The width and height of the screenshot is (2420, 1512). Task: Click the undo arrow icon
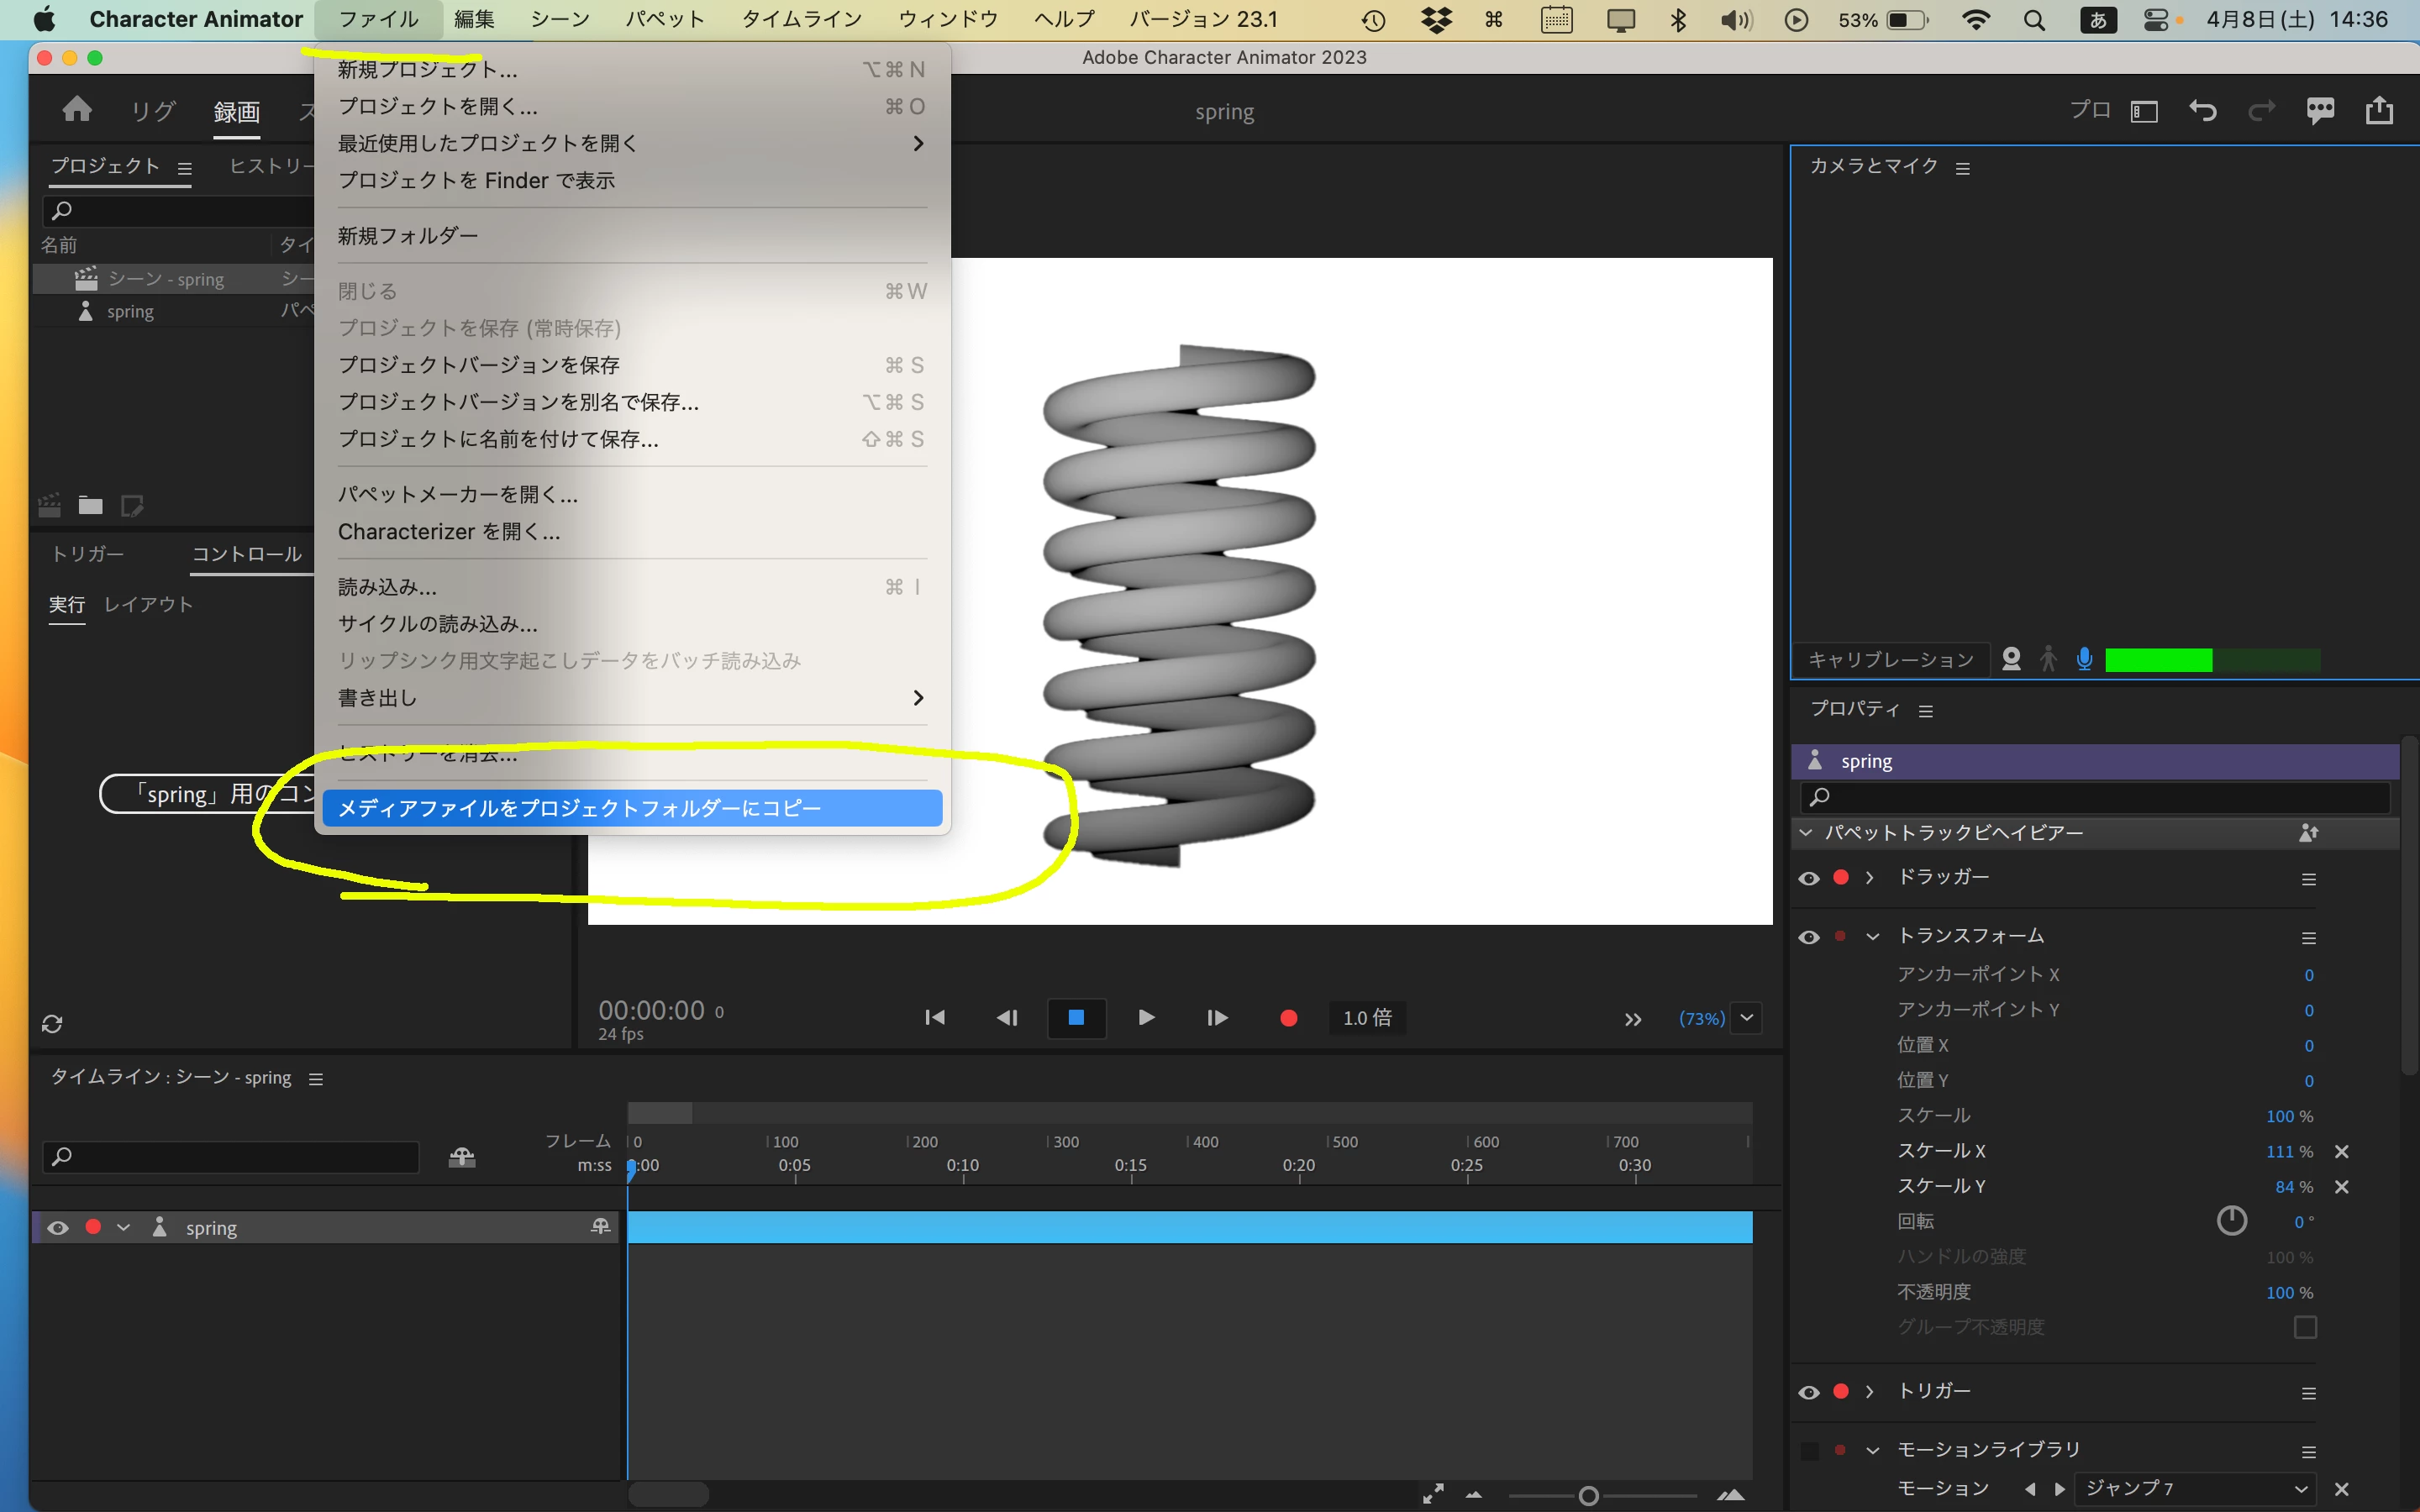click(x=2202, y=111)
